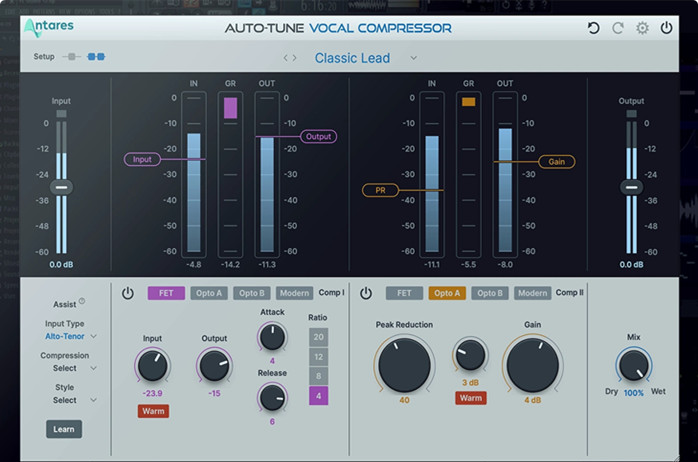Select Modern mode for Comp I
The height and width of the screenshot is (462, 698).
click(294, 293)
